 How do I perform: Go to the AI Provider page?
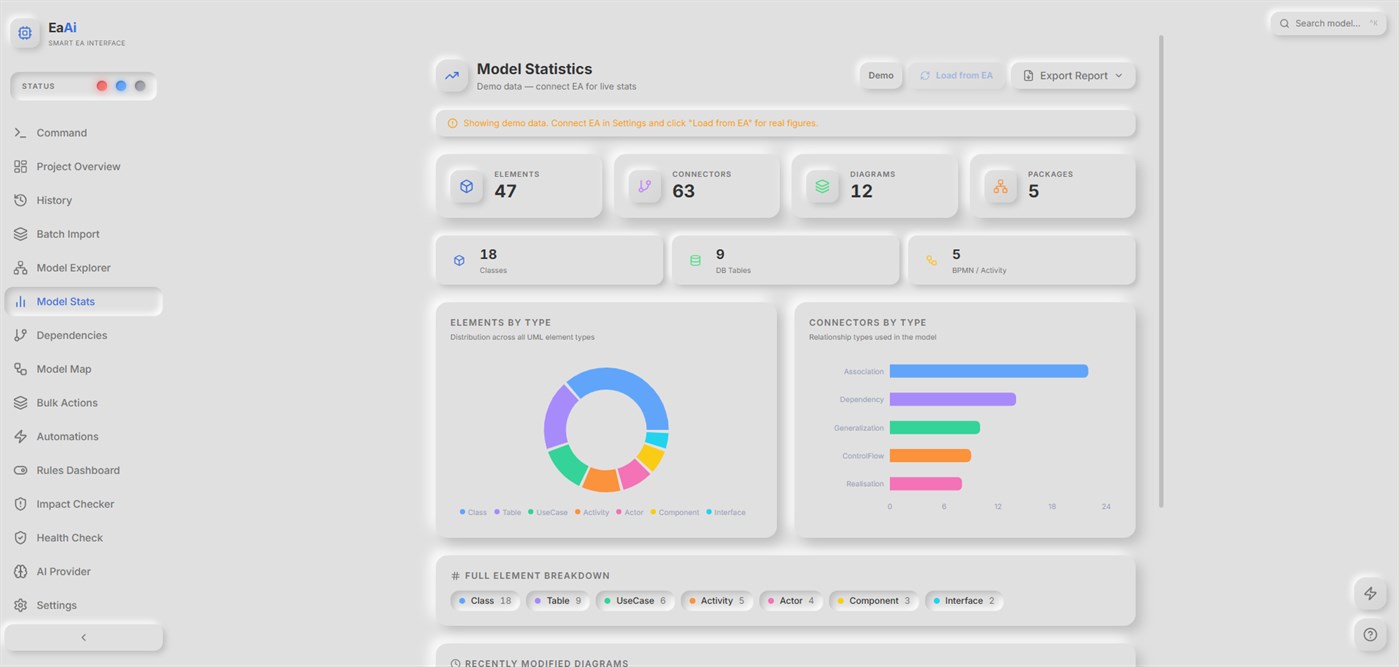(x=84, y=572)
